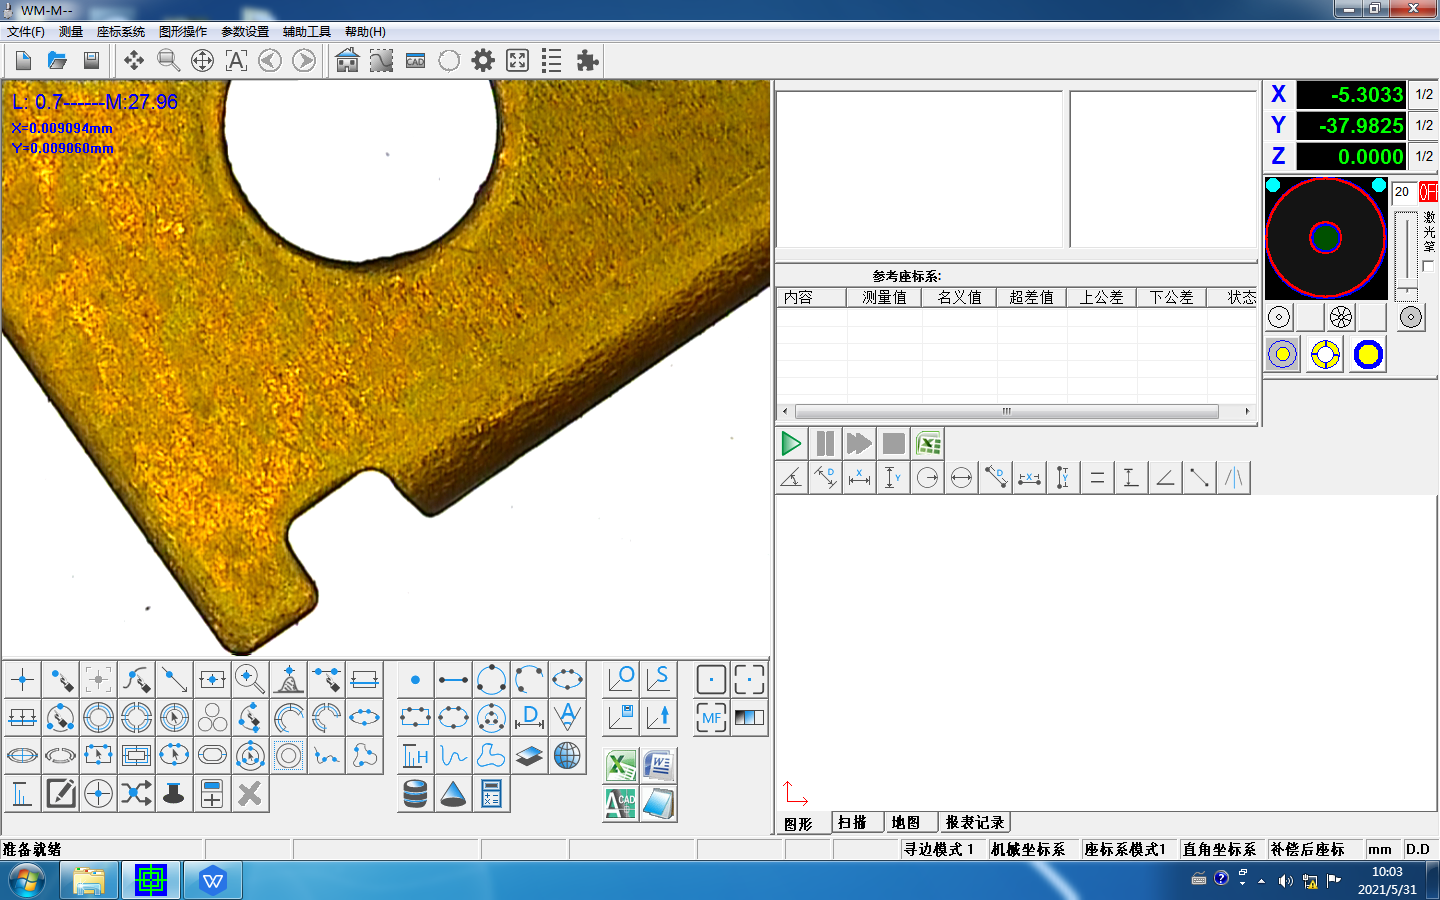Export to Word using the Word icon
This screenshot has width=1440, height=900.
point(659,766)
